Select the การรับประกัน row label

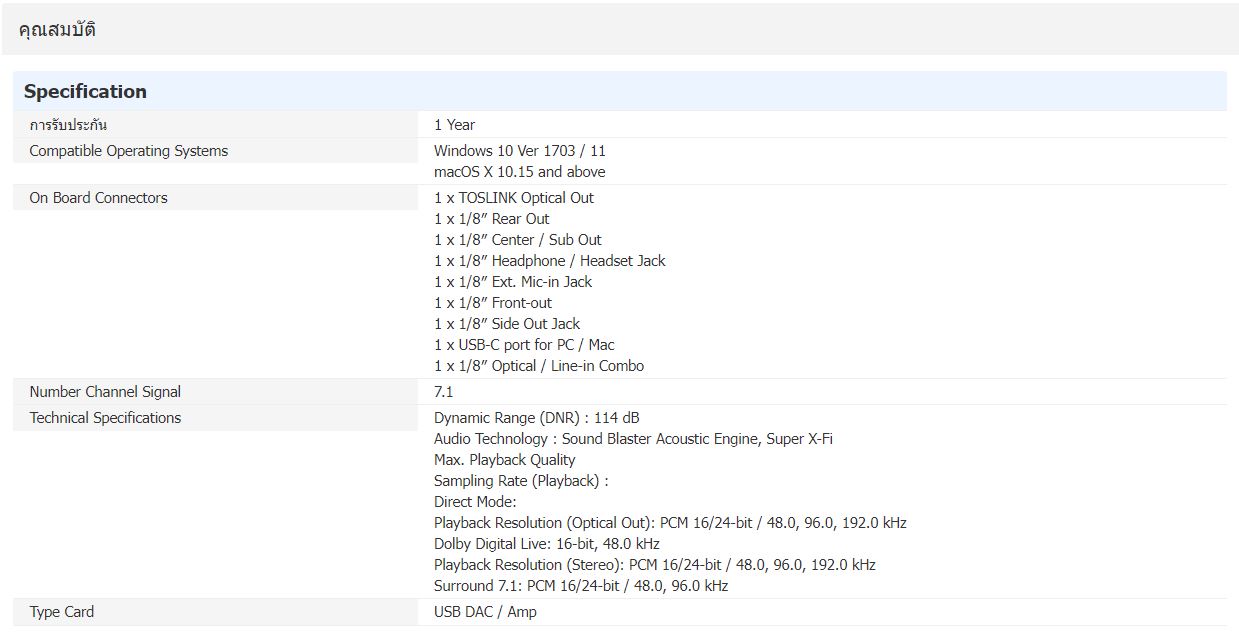[x=68, y=125]
